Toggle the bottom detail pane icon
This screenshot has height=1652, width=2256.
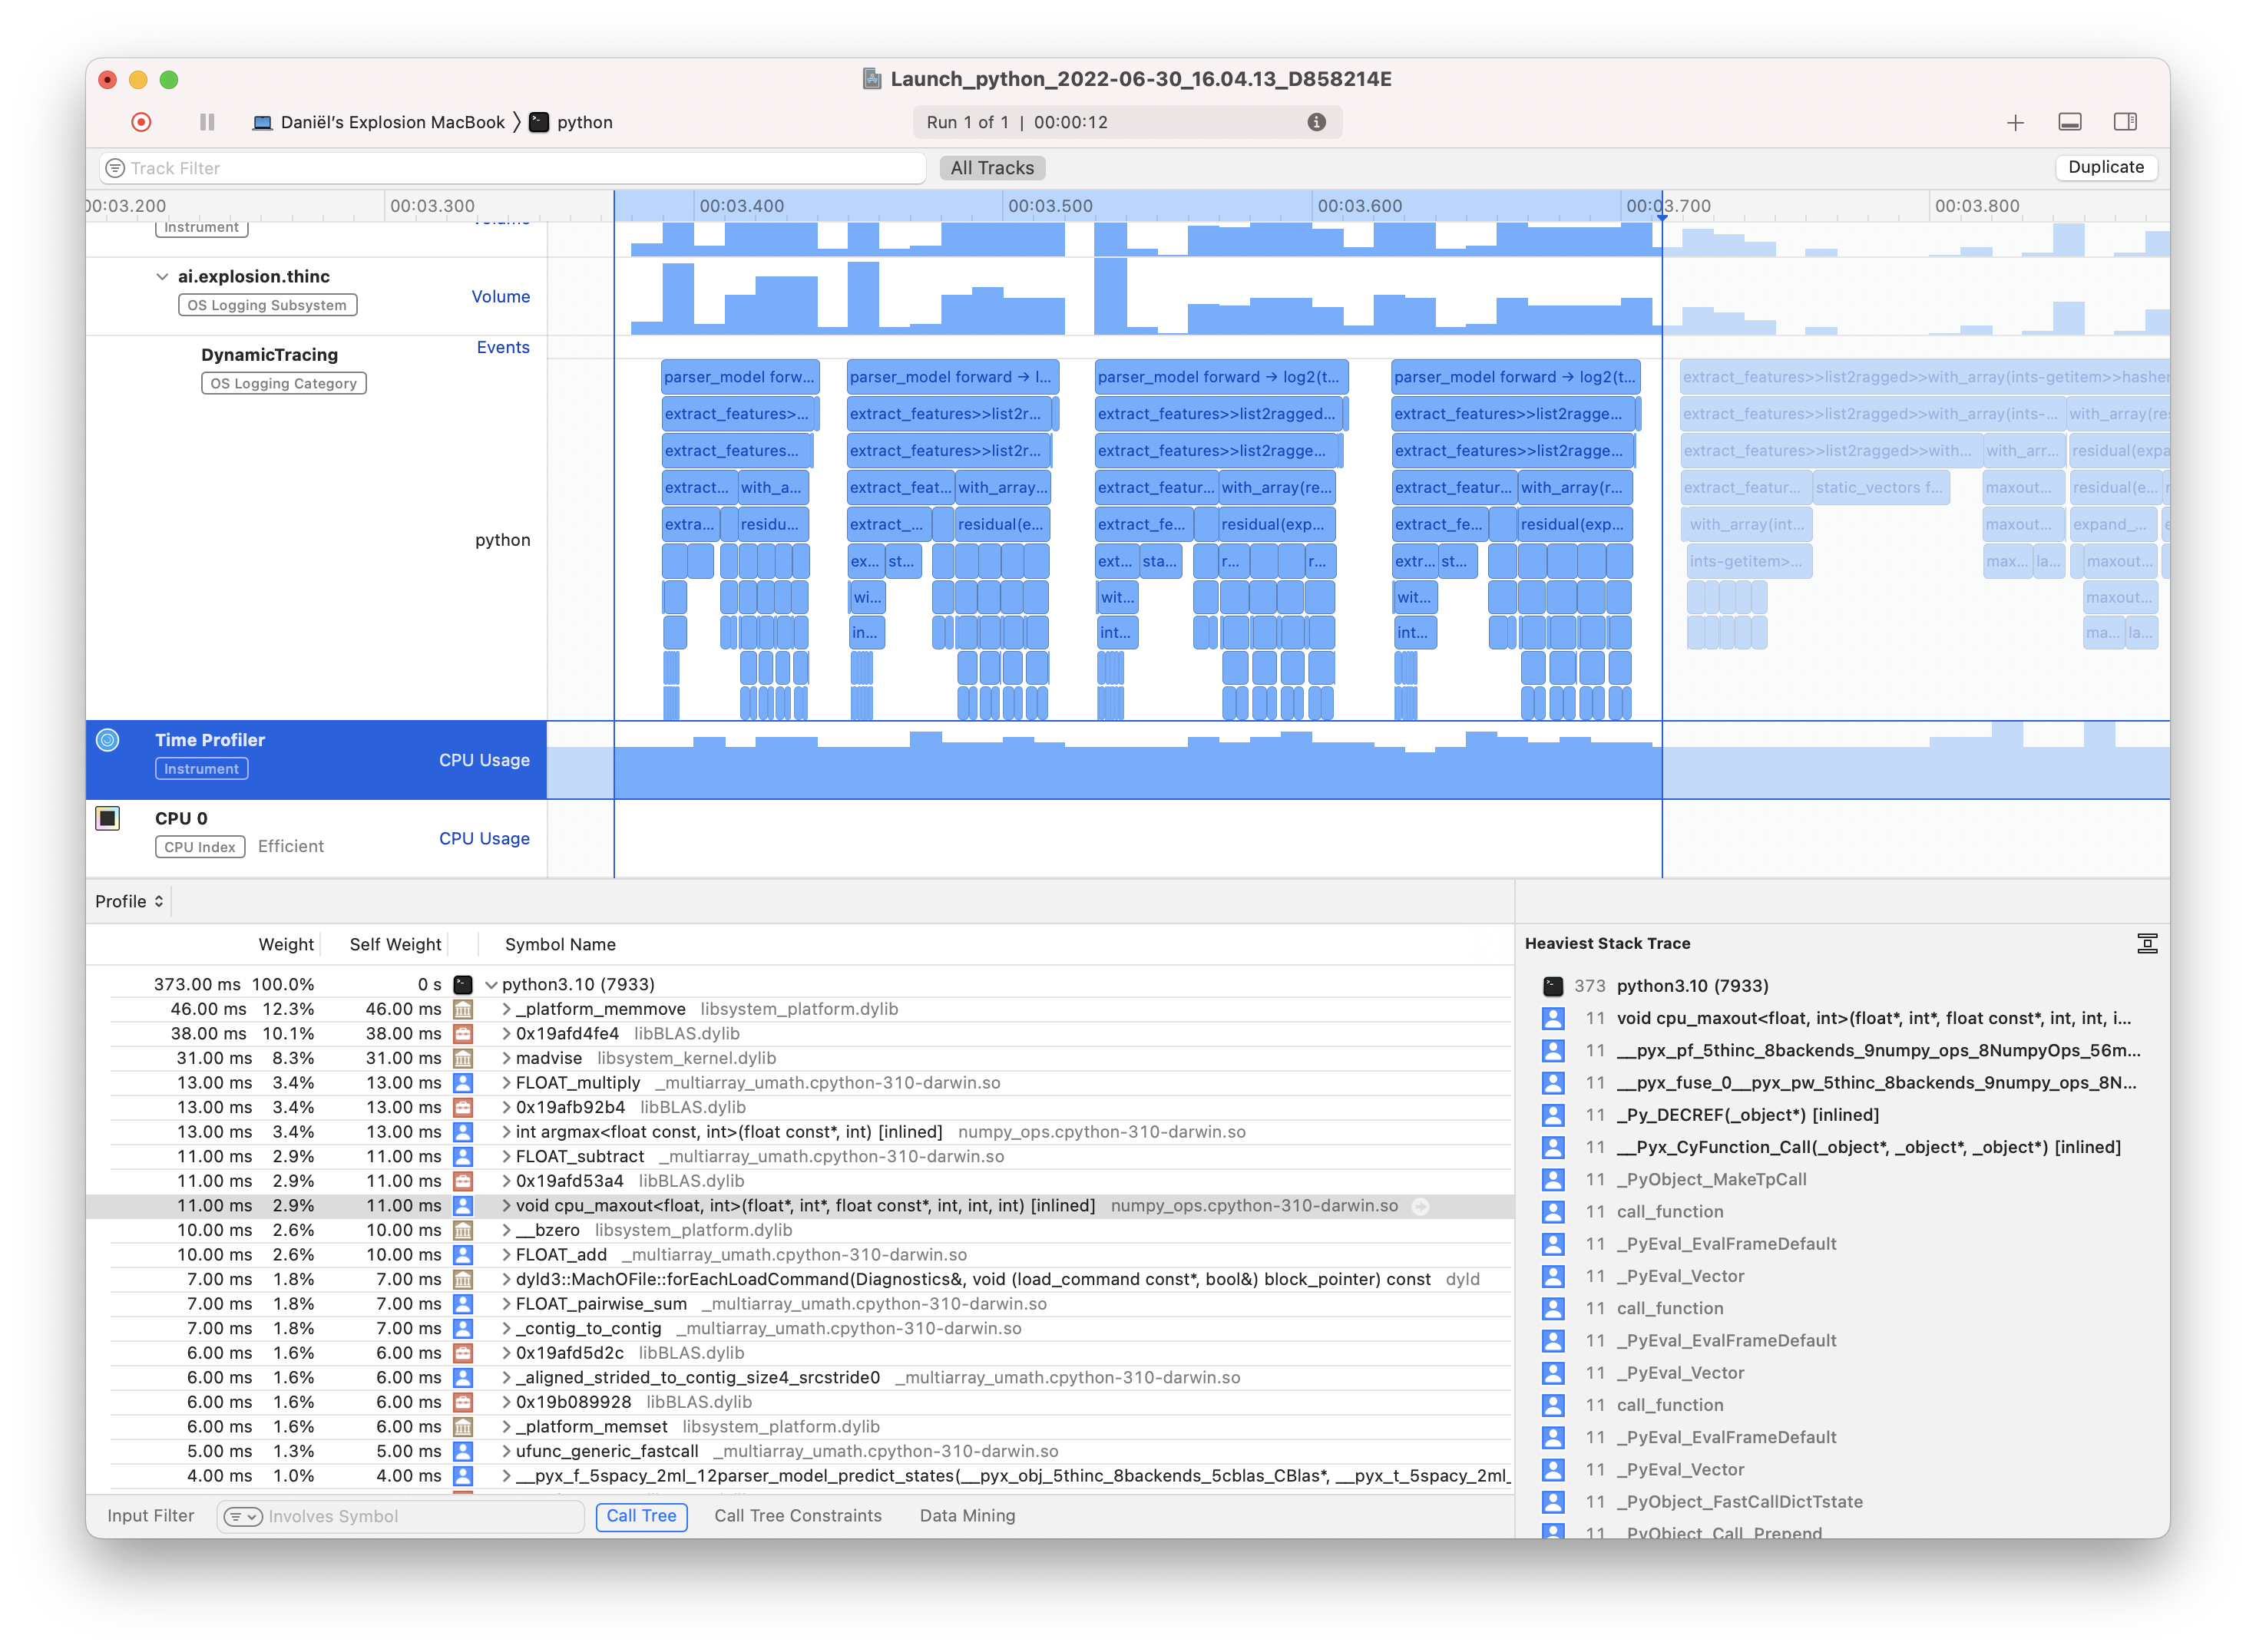pyautogui.click(x=2070, y=122)
